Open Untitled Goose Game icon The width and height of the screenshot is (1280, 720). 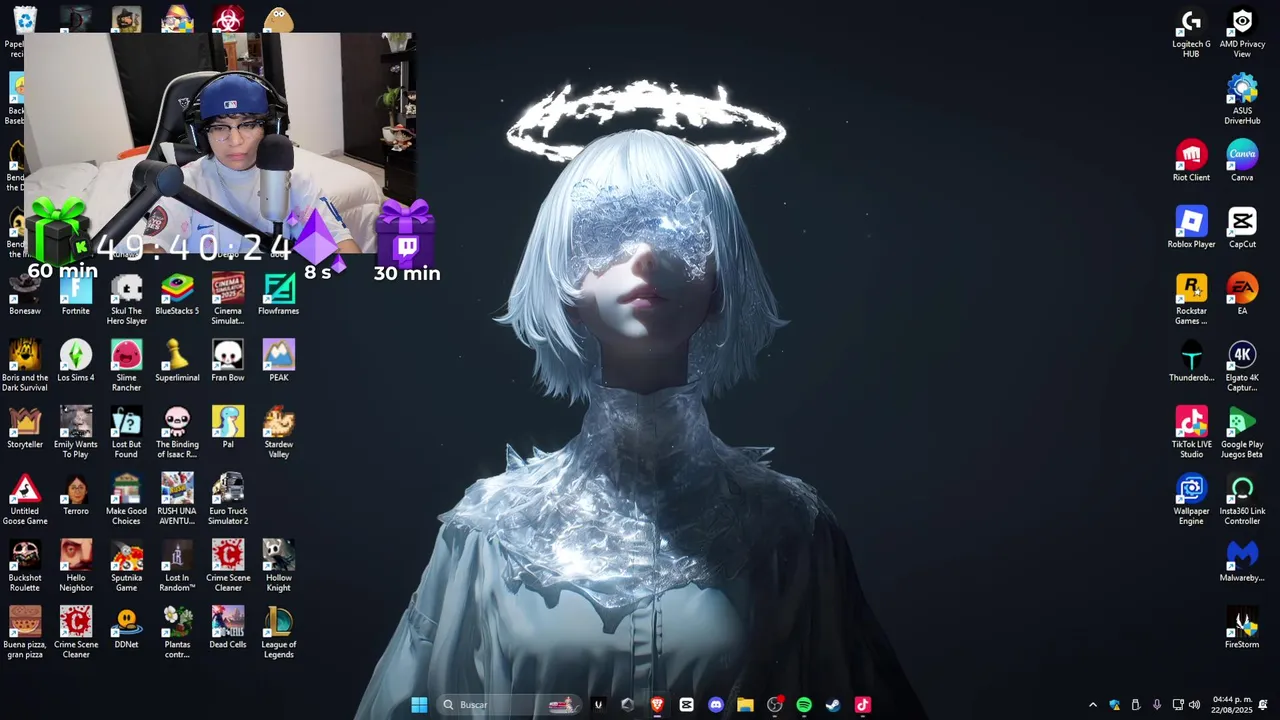pyautogui.click(x=25, y=499)
